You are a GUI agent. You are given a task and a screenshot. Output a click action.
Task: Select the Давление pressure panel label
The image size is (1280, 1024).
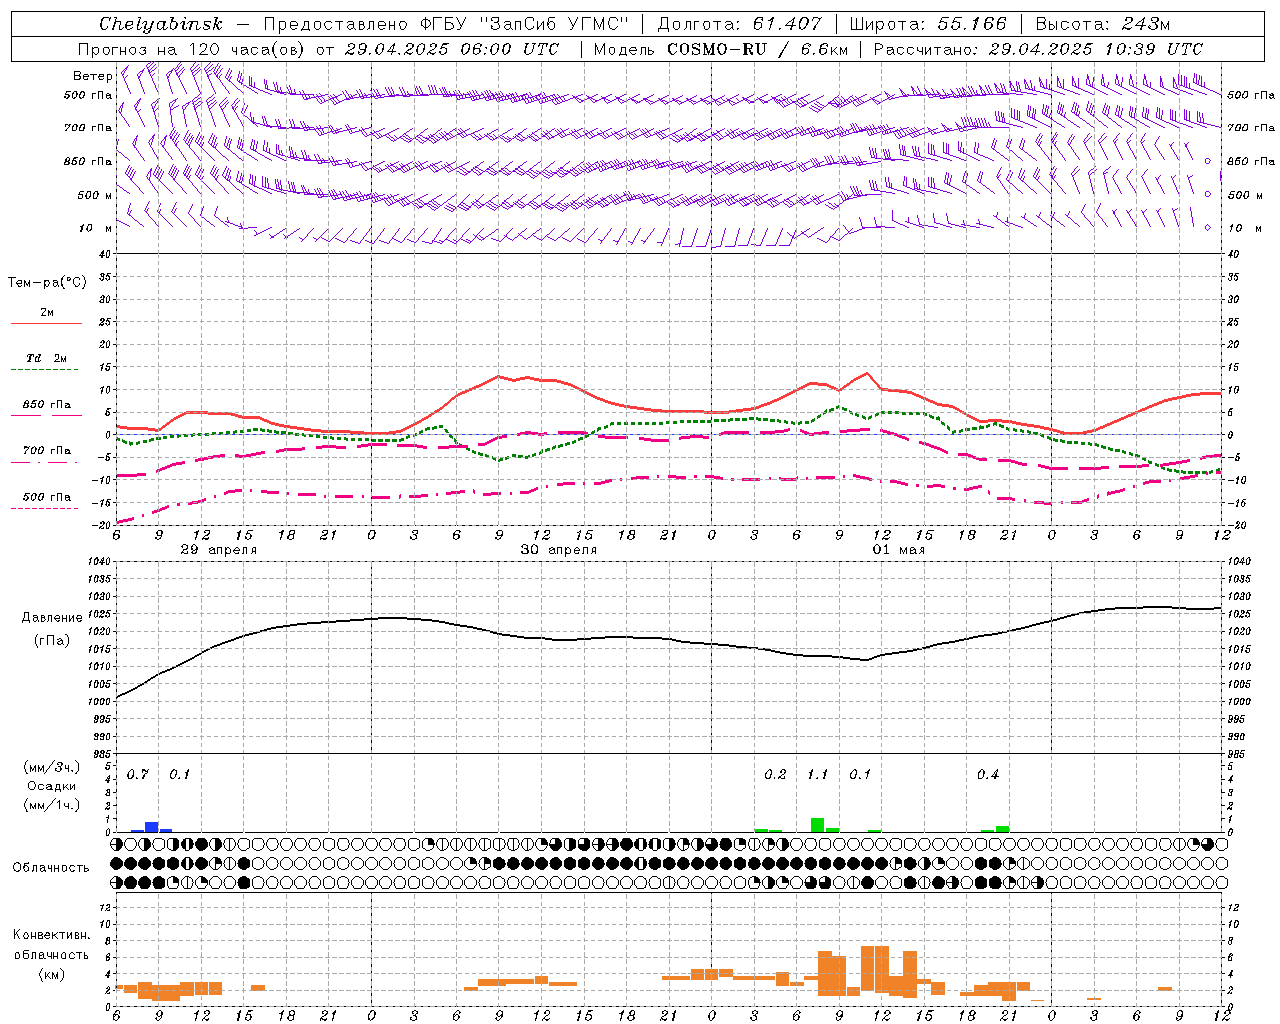click(52, 618)
